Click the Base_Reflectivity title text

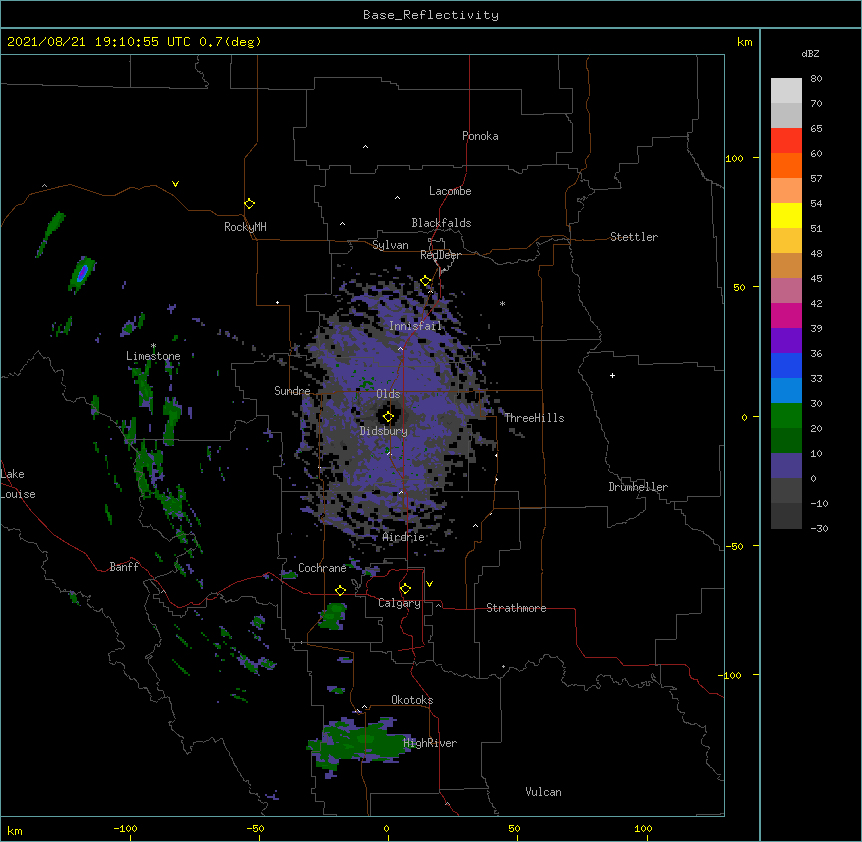pos(431,15)
